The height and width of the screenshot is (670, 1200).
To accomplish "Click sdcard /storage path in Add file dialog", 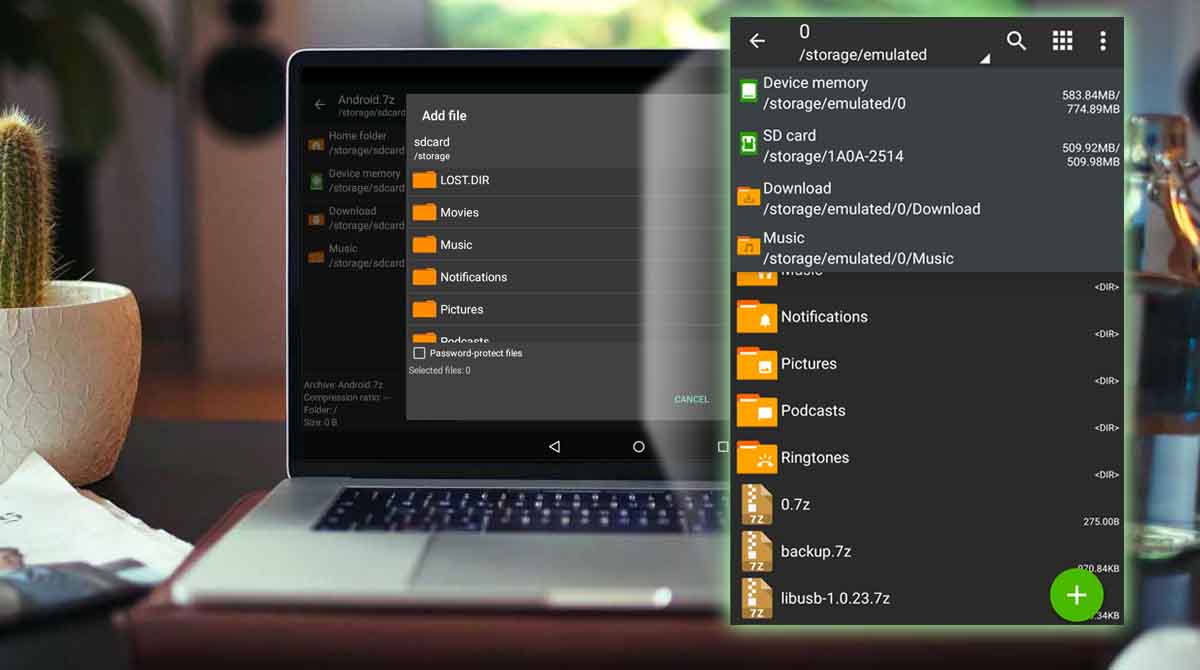I will pos(433,148).
